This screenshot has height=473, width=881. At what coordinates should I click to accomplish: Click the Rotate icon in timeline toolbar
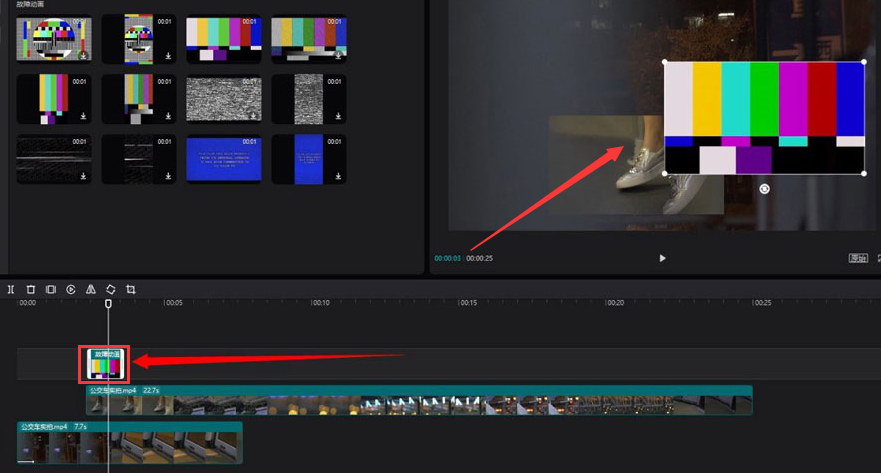111,289
